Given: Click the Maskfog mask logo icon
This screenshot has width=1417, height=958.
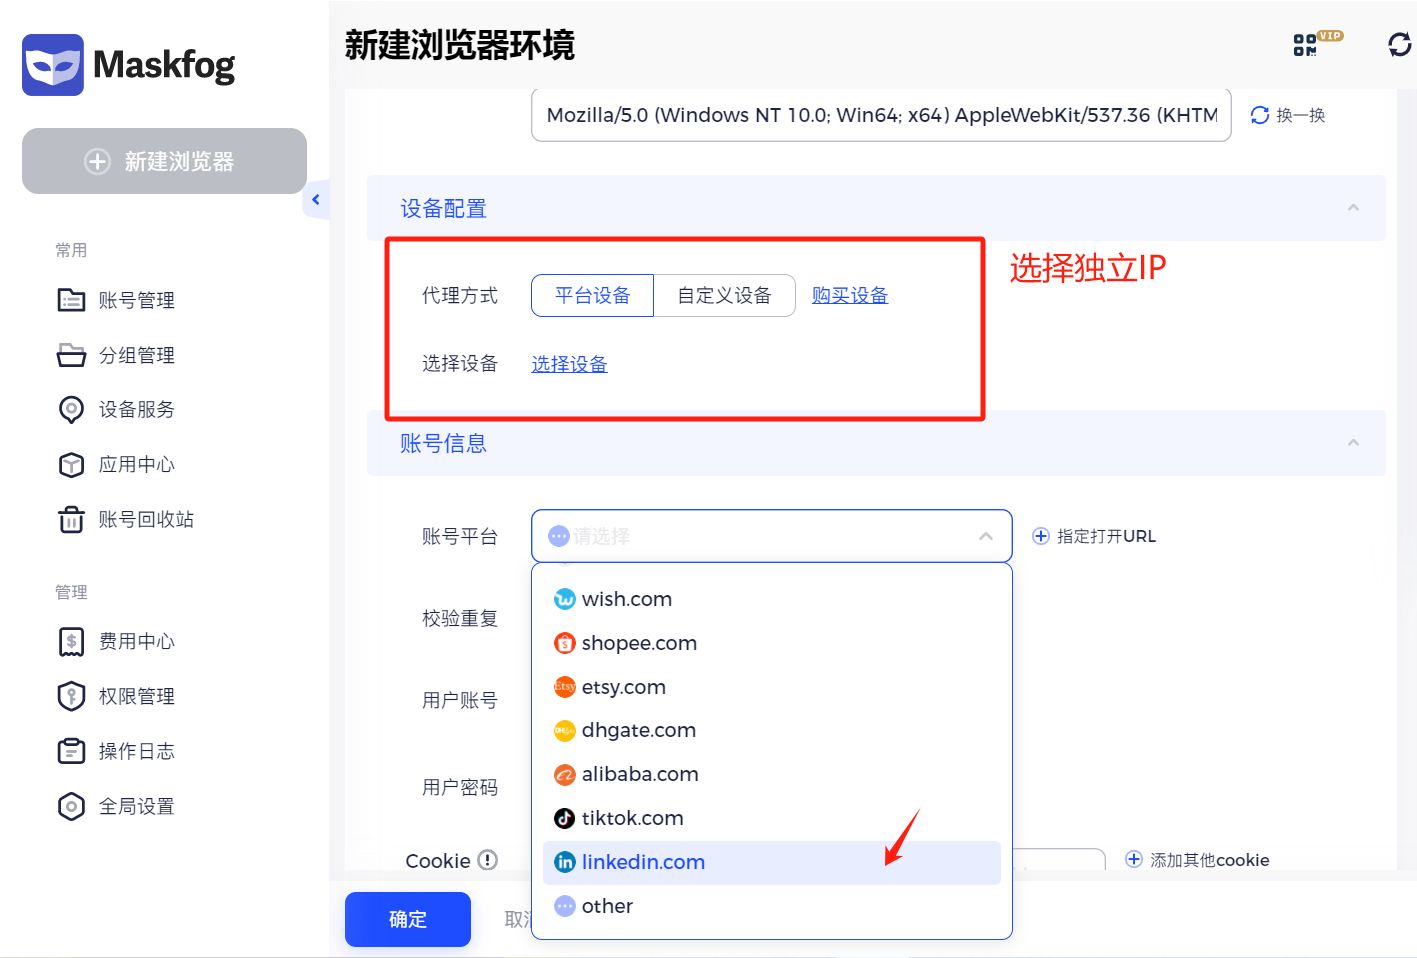Looking at the screenshot, I should click(53, 65).
